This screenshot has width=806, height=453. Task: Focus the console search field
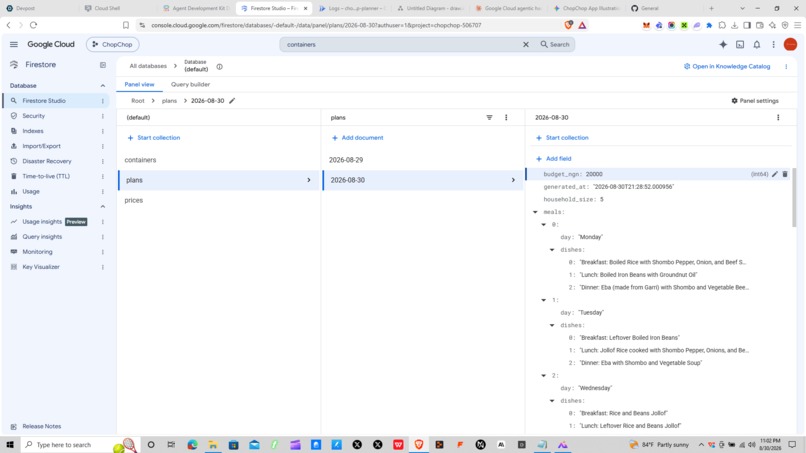(x=401, y=45)
